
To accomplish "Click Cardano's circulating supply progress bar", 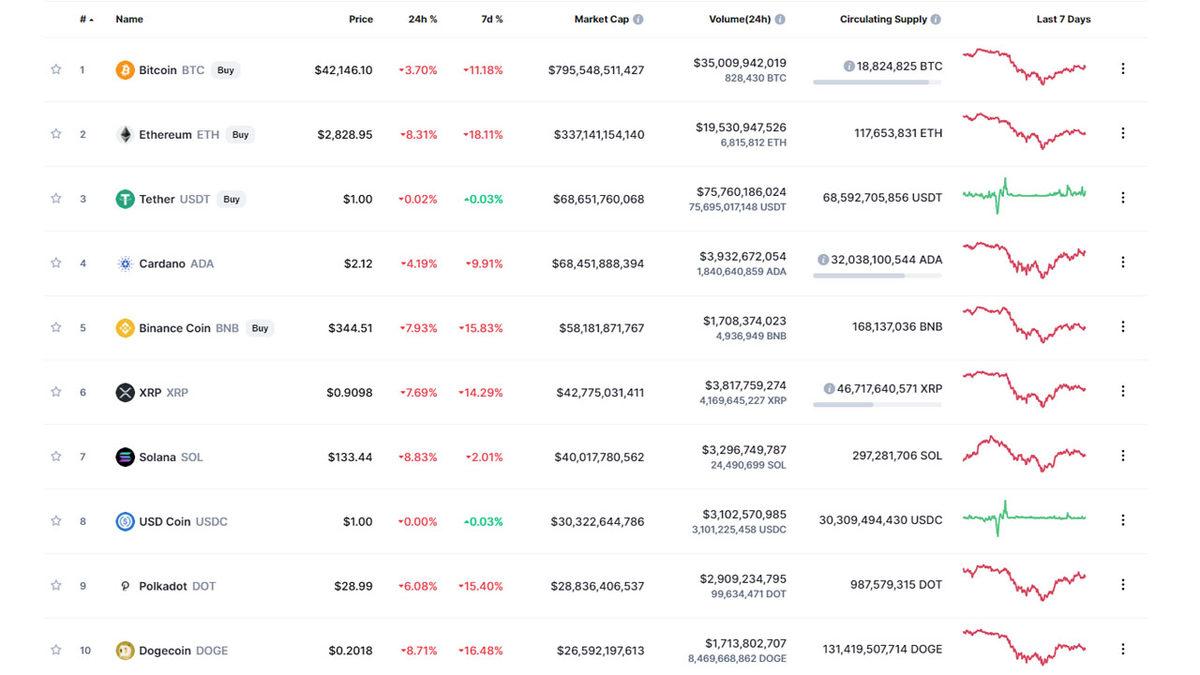I will point(876,275).
